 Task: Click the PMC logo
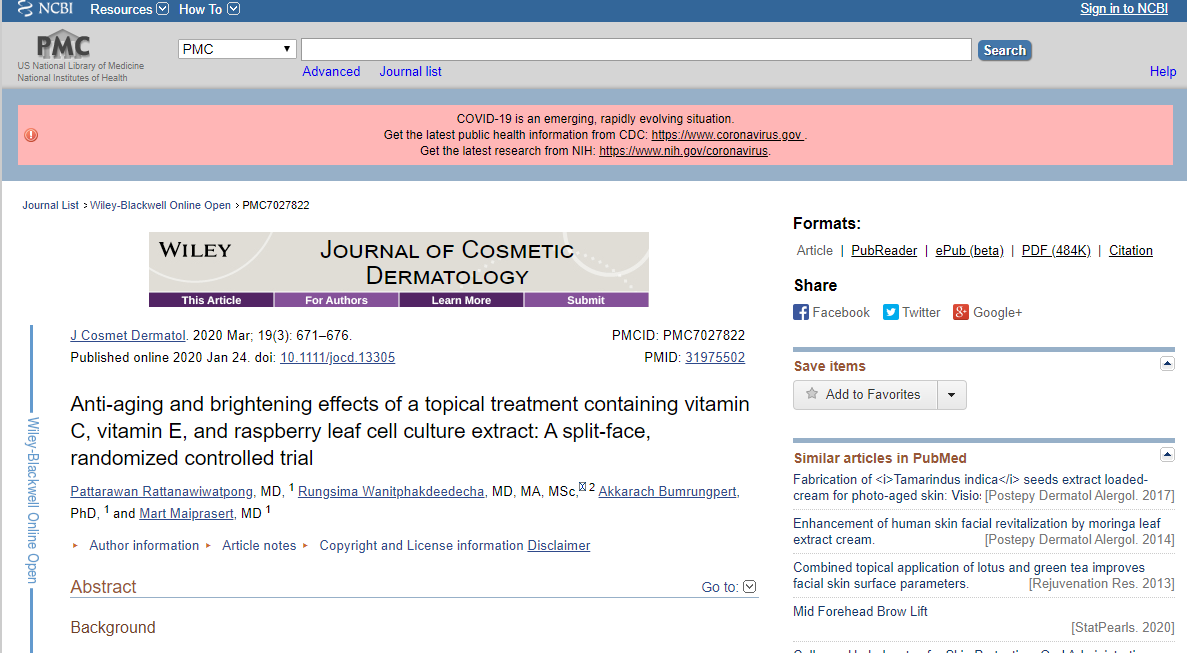pyautogui.click(x=63, y=46)
